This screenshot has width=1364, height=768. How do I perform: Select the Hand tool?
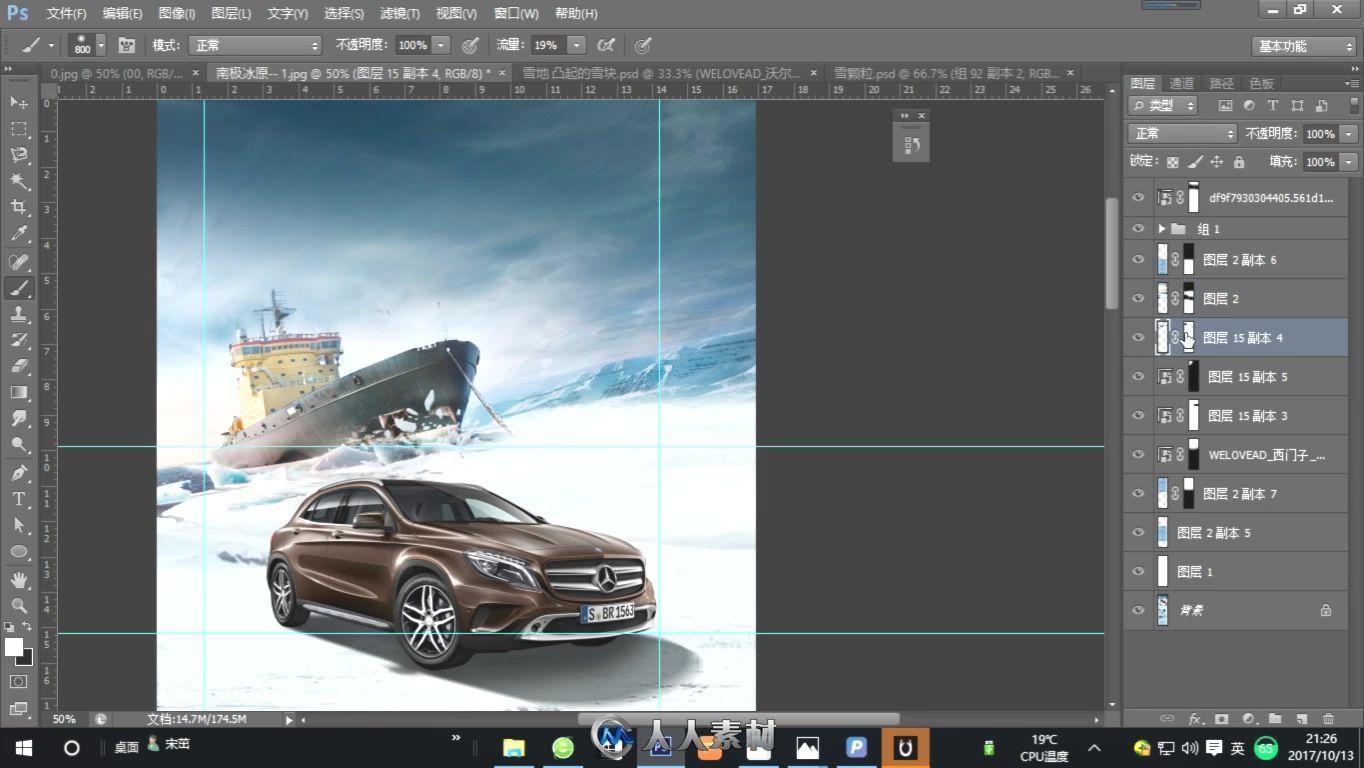pos(18,579)
